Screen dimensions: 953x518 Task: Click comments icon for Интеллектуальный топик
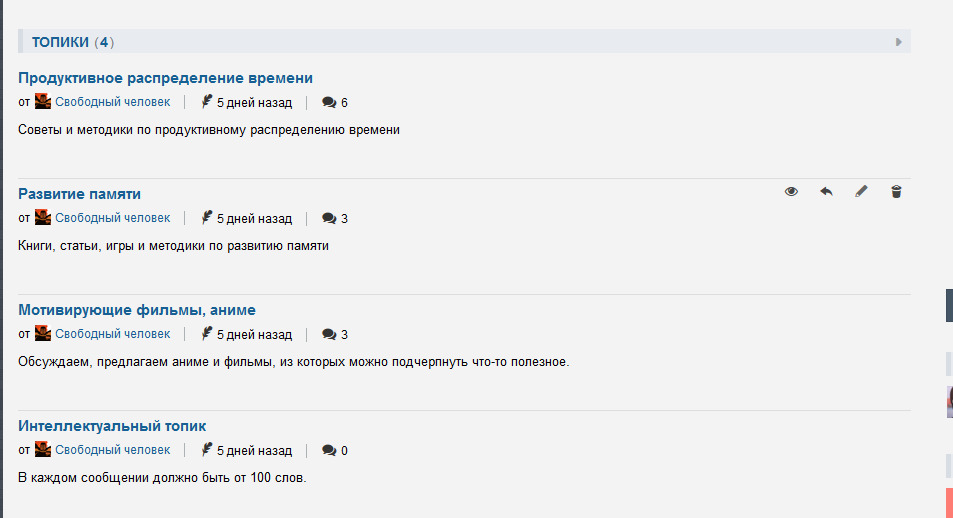click(328, 451)
